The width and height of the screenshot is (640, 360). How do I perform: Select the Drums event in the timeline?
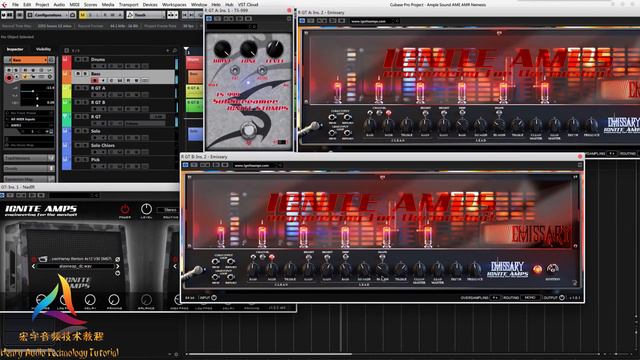pos(194,62)
